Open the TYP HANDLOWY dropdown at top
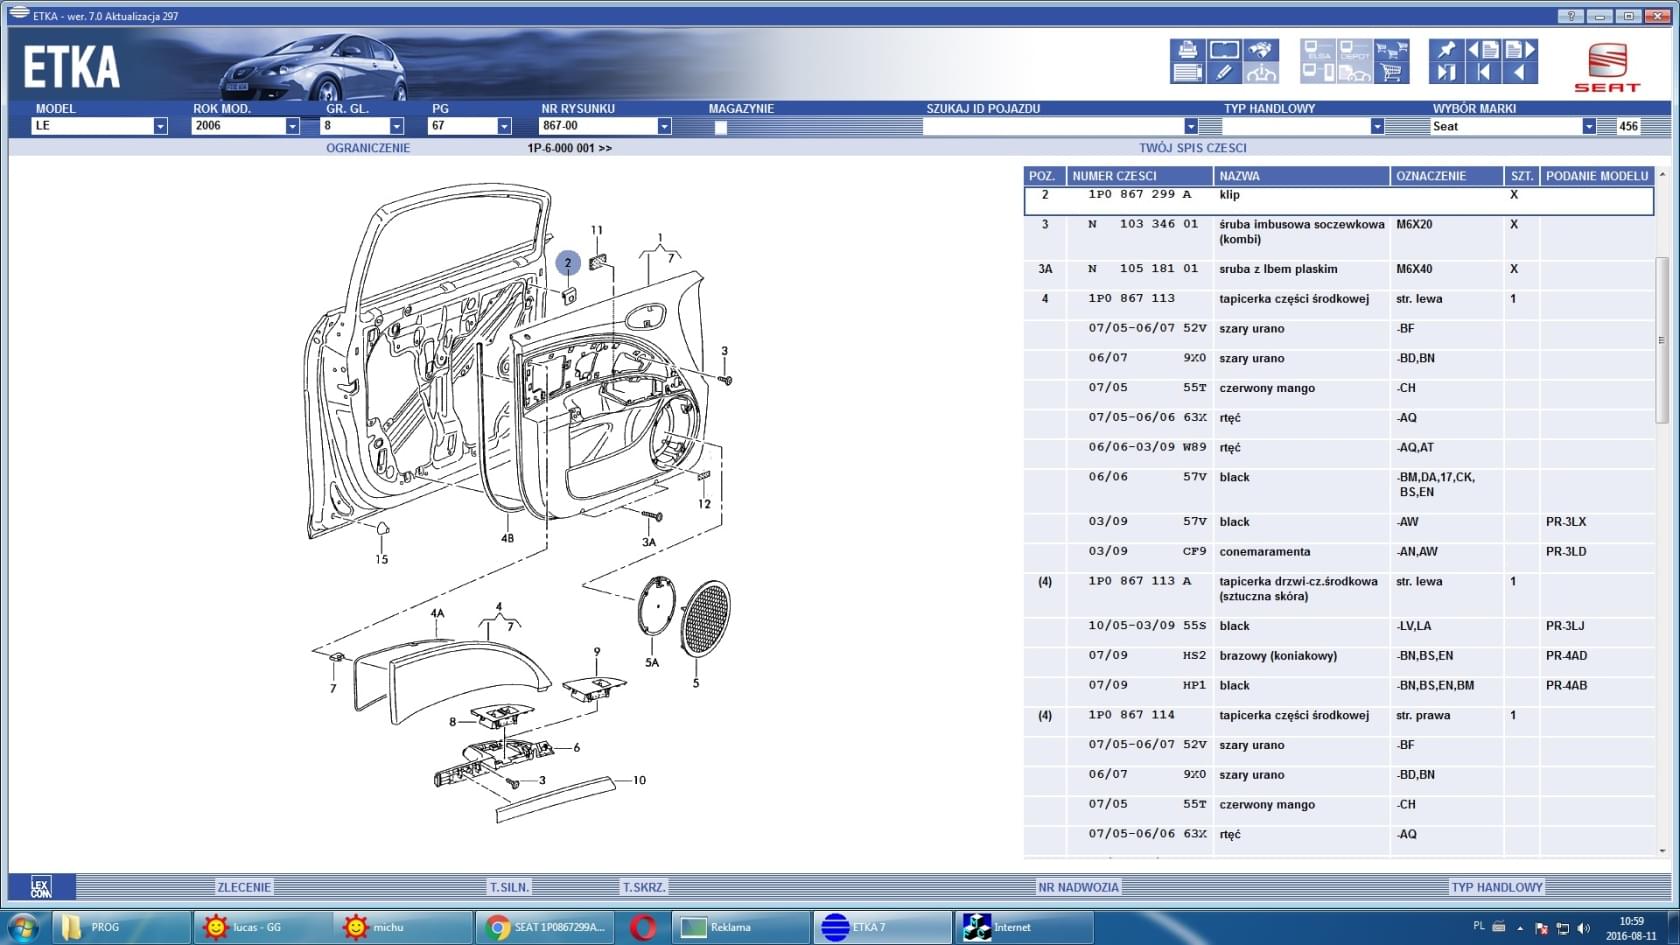 [1377, 126]
